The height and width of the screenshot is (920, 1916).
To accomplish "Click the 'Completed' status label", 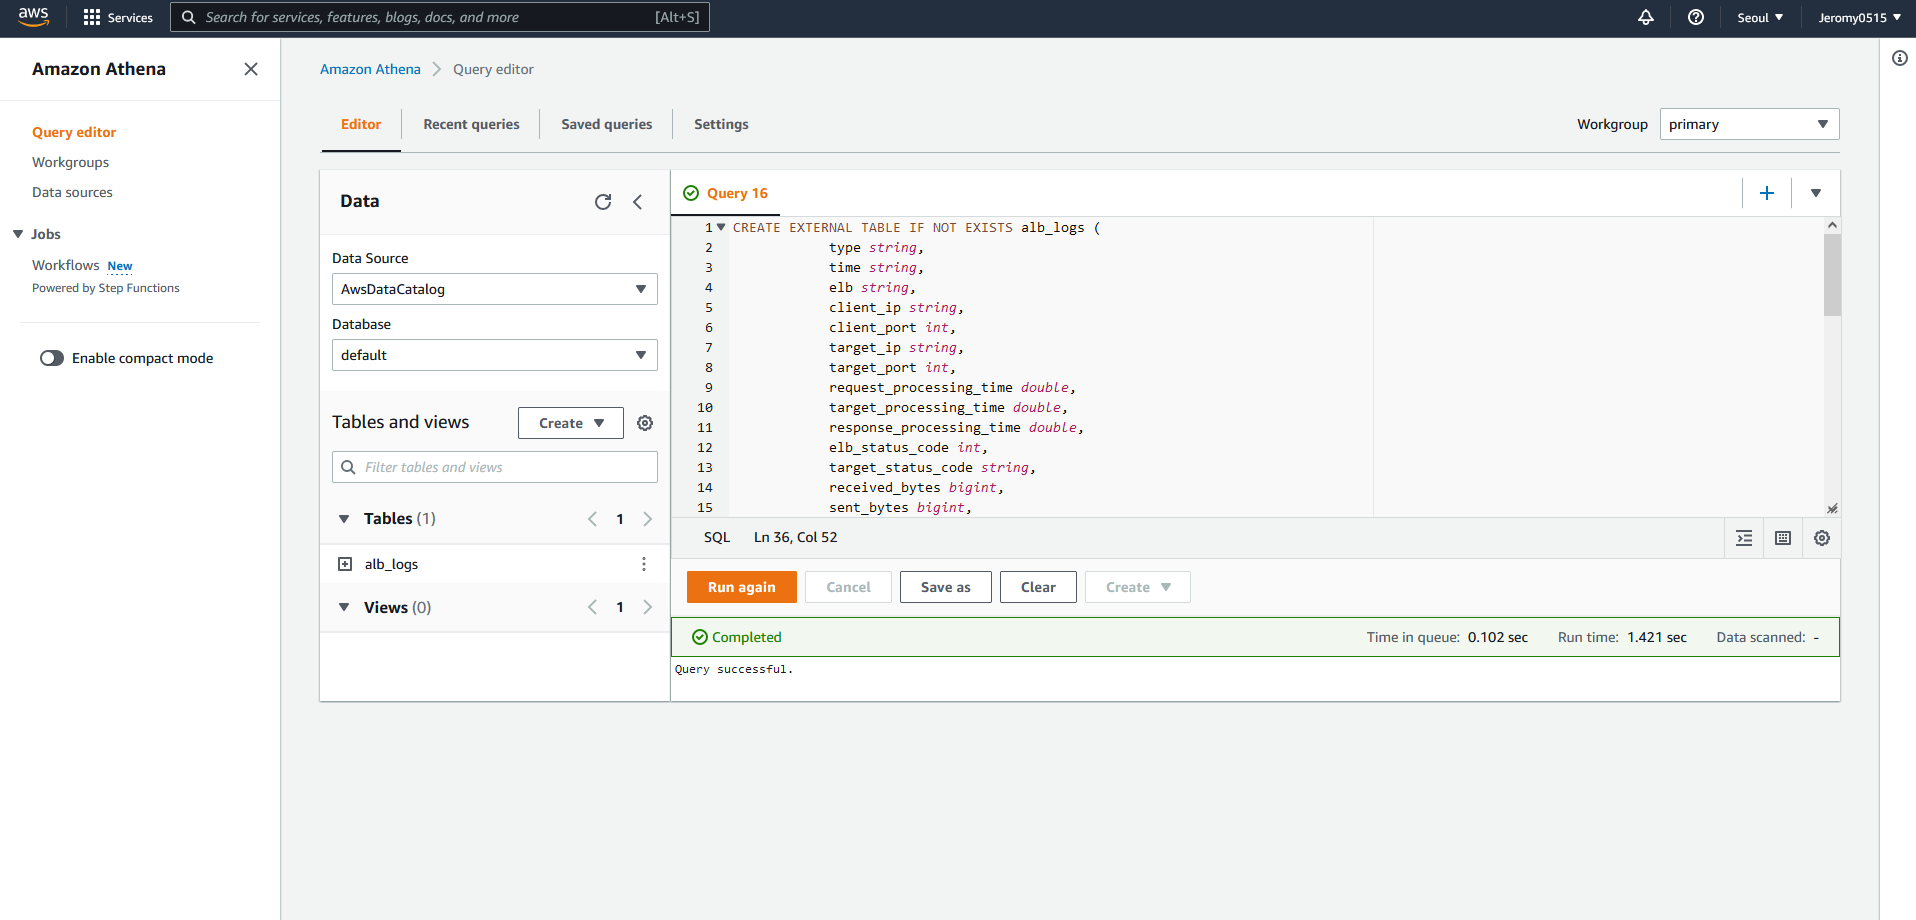I will [x=747, y=637].
